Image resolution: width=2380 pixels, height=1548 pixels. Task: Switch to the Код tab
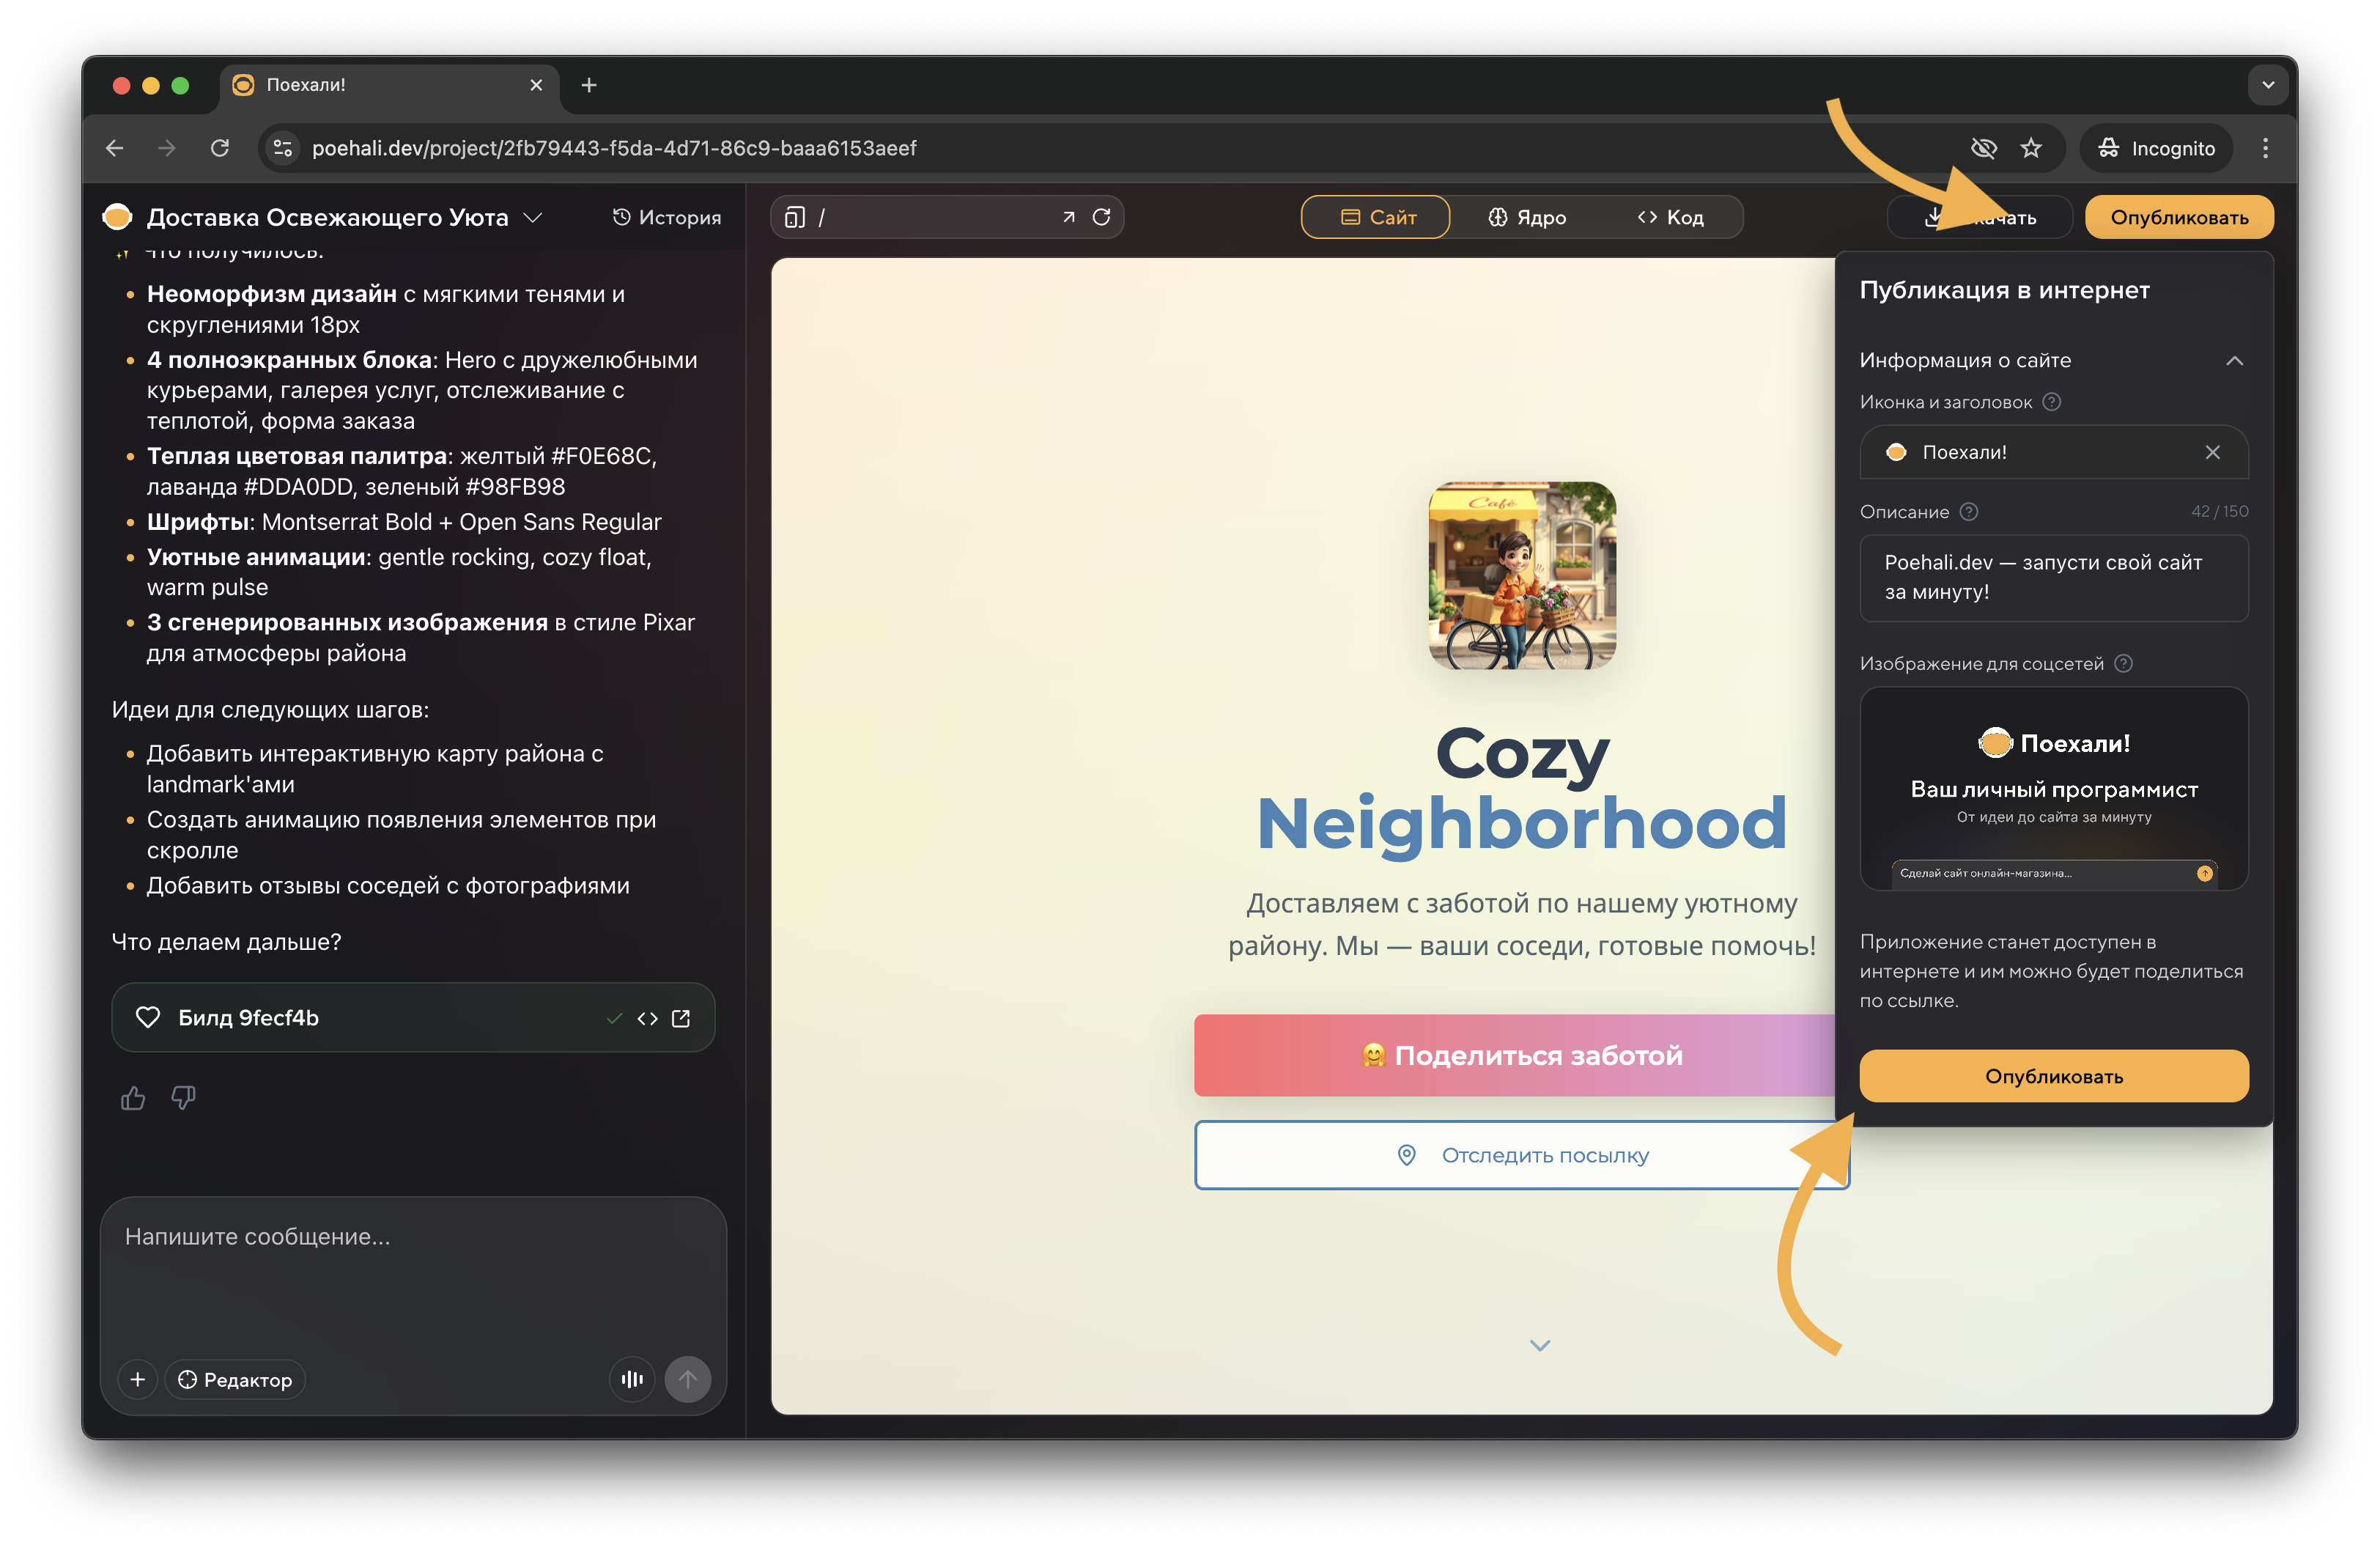pos(1670,217)
